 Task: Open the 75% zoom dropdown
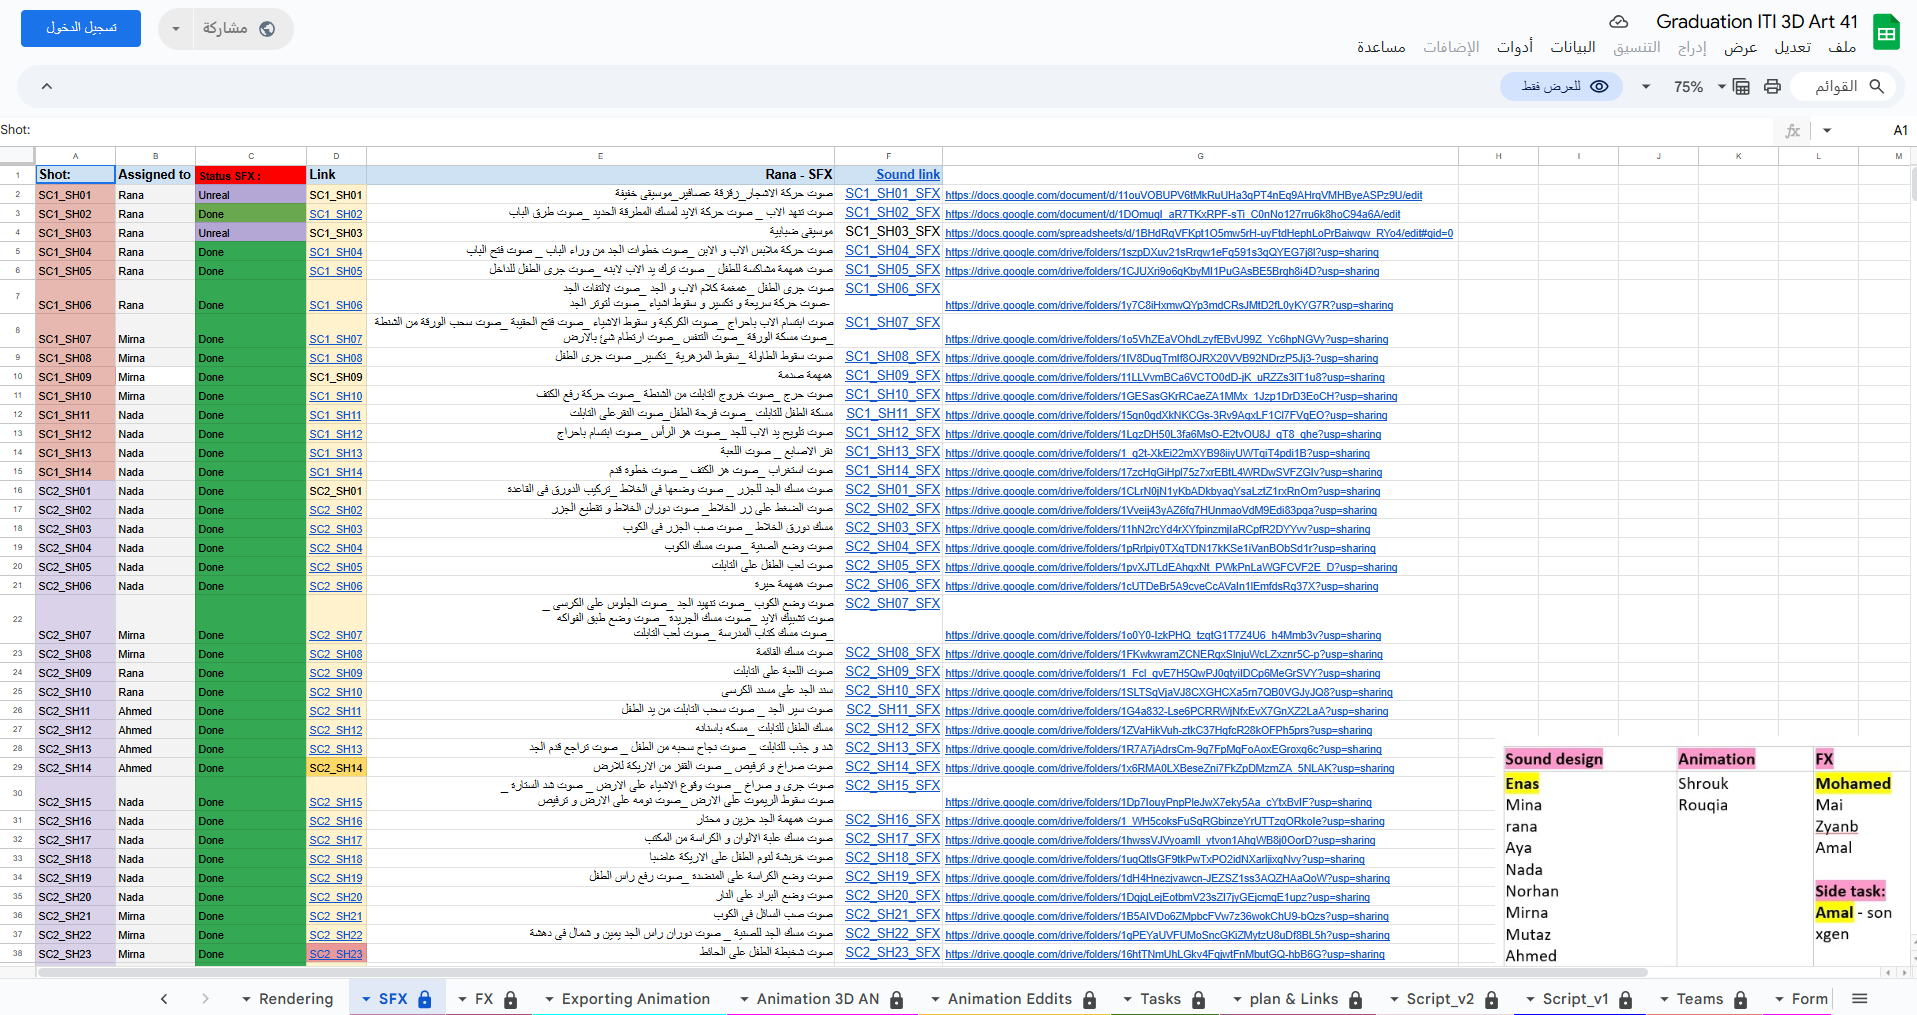tap(1699, 87)
